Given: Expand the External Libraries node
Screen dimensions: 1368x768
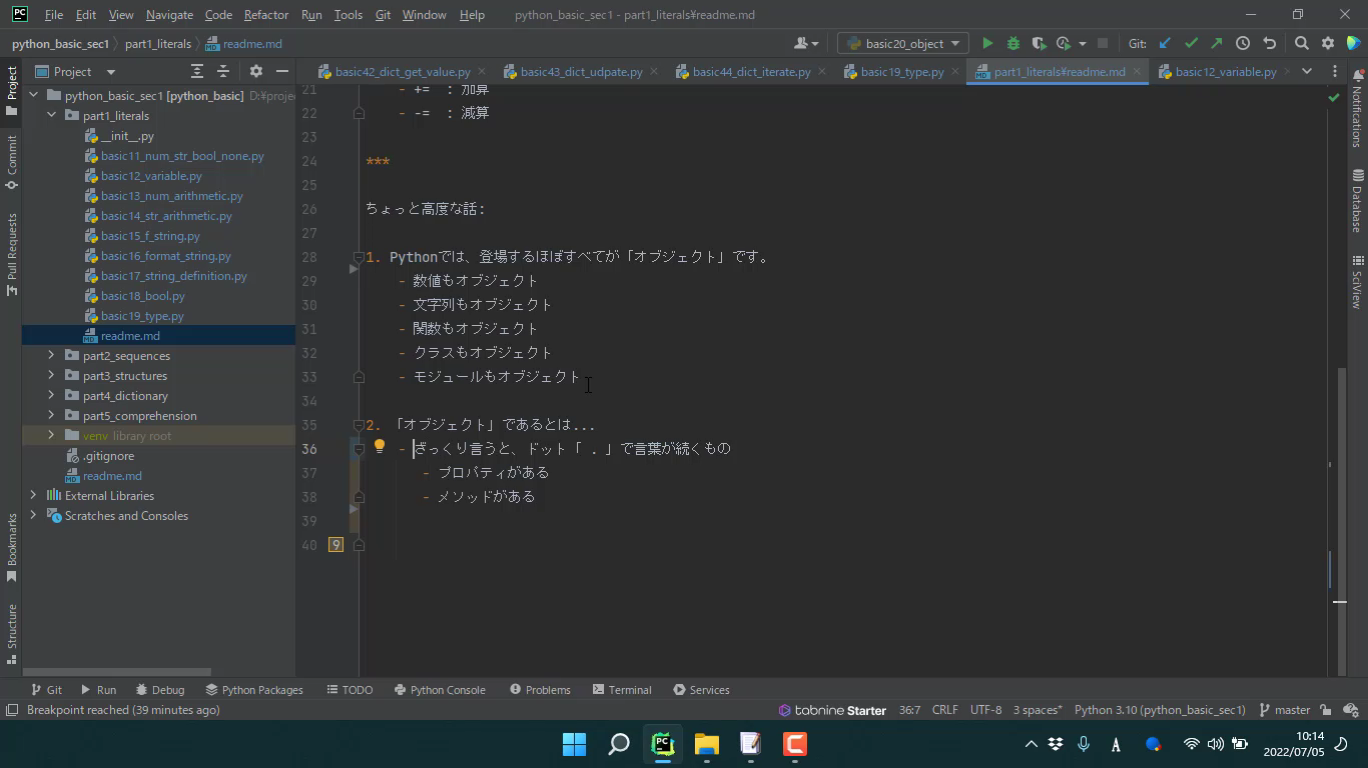Looking at the screenshot, I should (x=33, y=496).
